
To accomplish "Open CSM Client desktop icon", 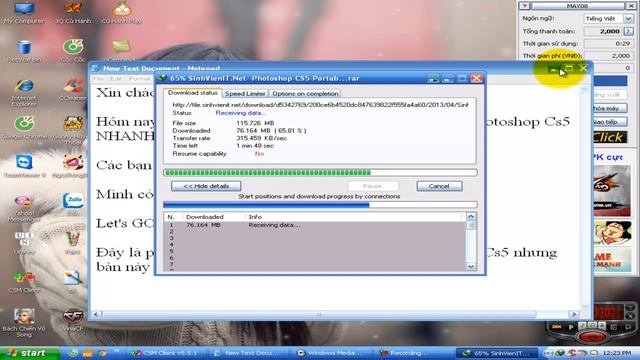I will tap(24, 282).
